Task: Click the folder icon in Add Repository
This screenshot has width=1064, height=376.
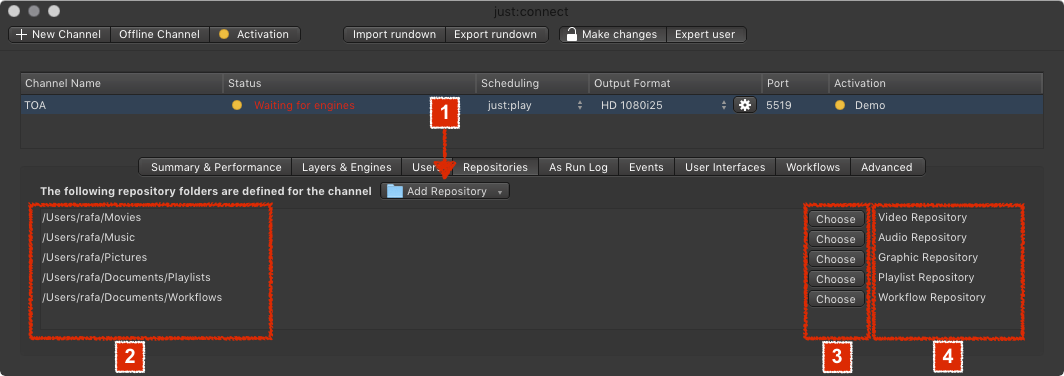Action: (395, 191)
